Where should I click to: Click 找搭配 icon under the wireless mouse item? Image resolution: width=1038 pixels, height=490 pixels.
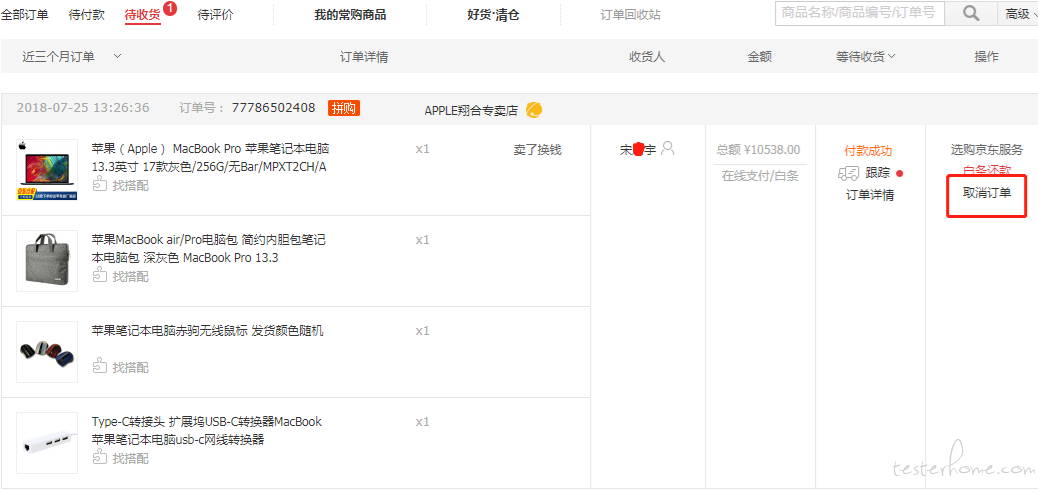(99, 367)
